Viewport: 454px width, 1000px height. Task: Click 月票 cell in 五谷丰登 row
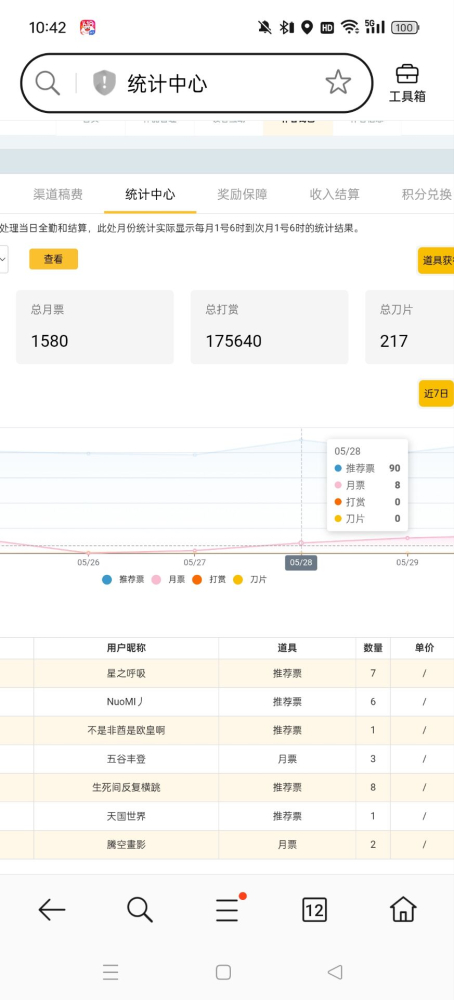click(287, 759)
